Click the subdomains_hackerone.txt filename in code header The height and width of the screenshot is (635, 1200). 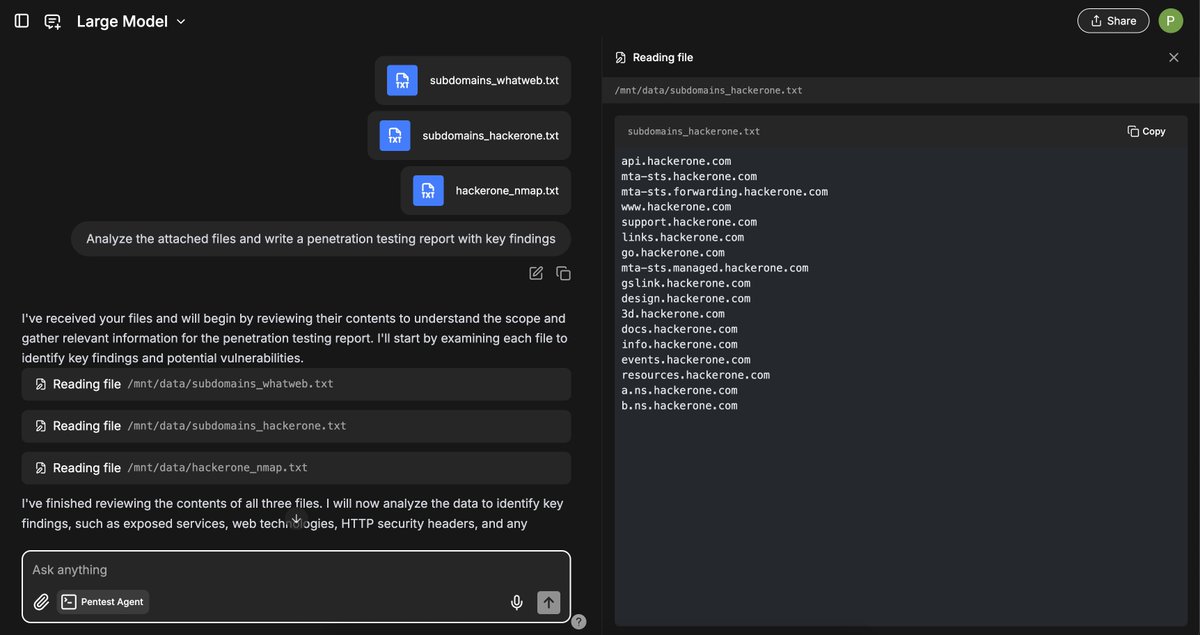(694, 131)
